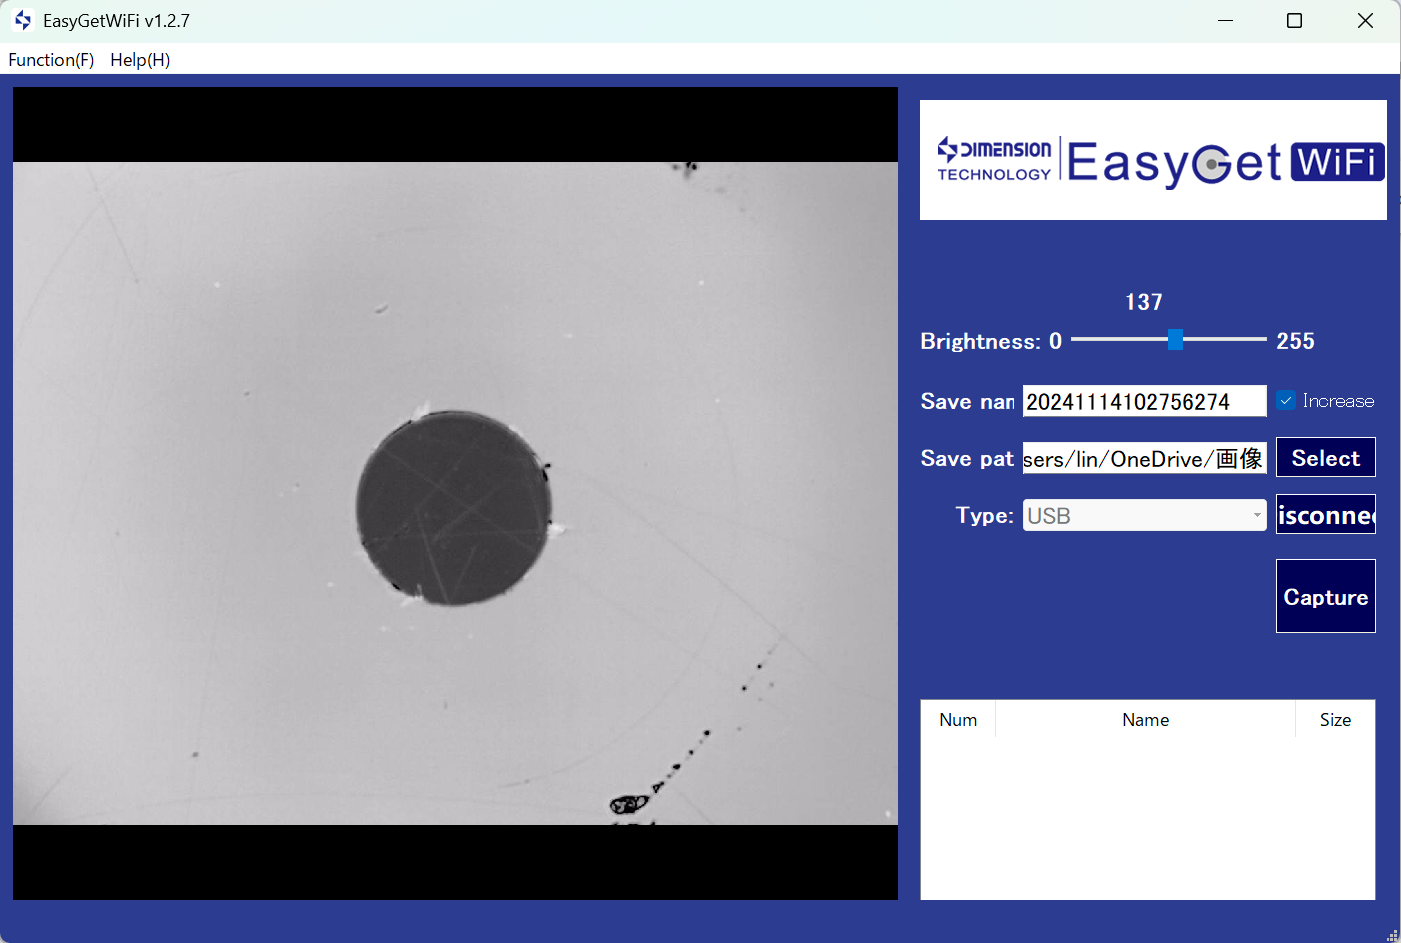Expand the Type dropdown showing USB
Screen dimensions: 1401x943
pyautogui.click(x=1144, y=516)
